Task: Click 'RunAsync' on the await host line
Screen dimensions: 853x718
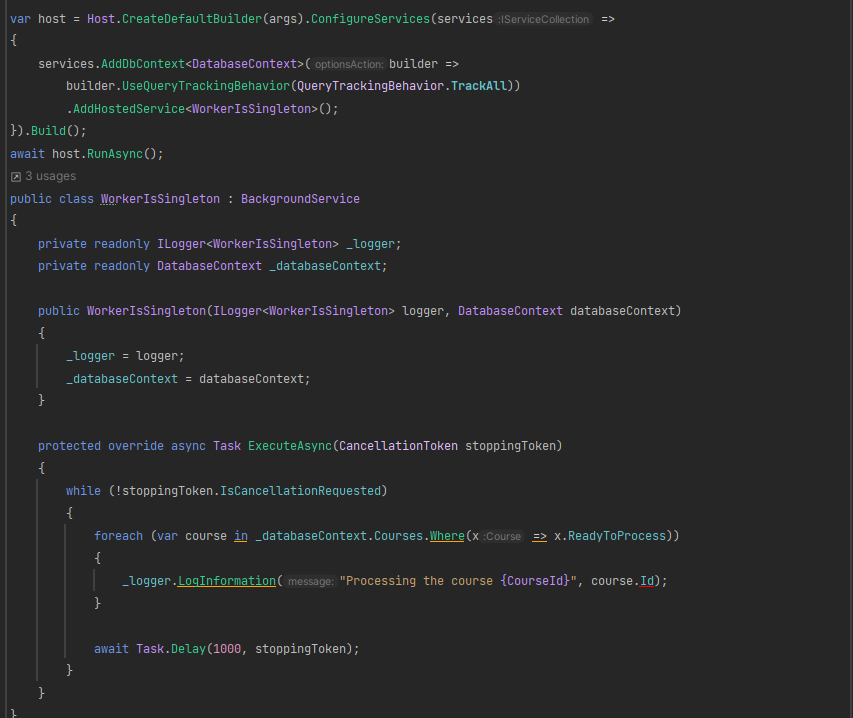Action: (x=115, y=154)
